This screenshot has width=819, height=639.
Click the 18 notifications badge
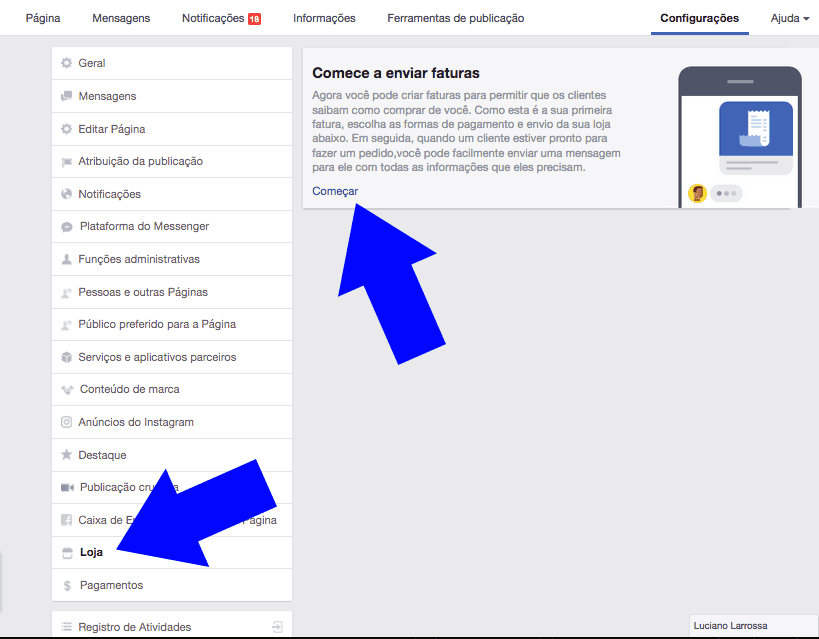[254, 19]
